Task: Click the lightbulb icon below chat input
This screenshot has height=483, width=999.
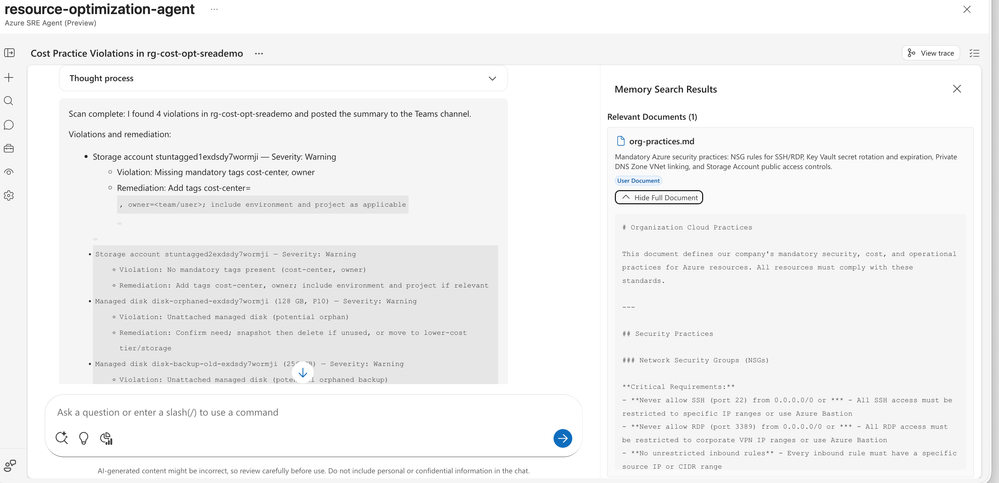Action: pos(84,438)
